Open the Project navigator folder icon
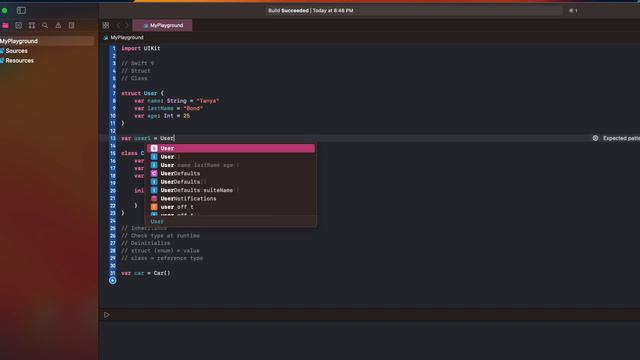 [x=5, y=25]
